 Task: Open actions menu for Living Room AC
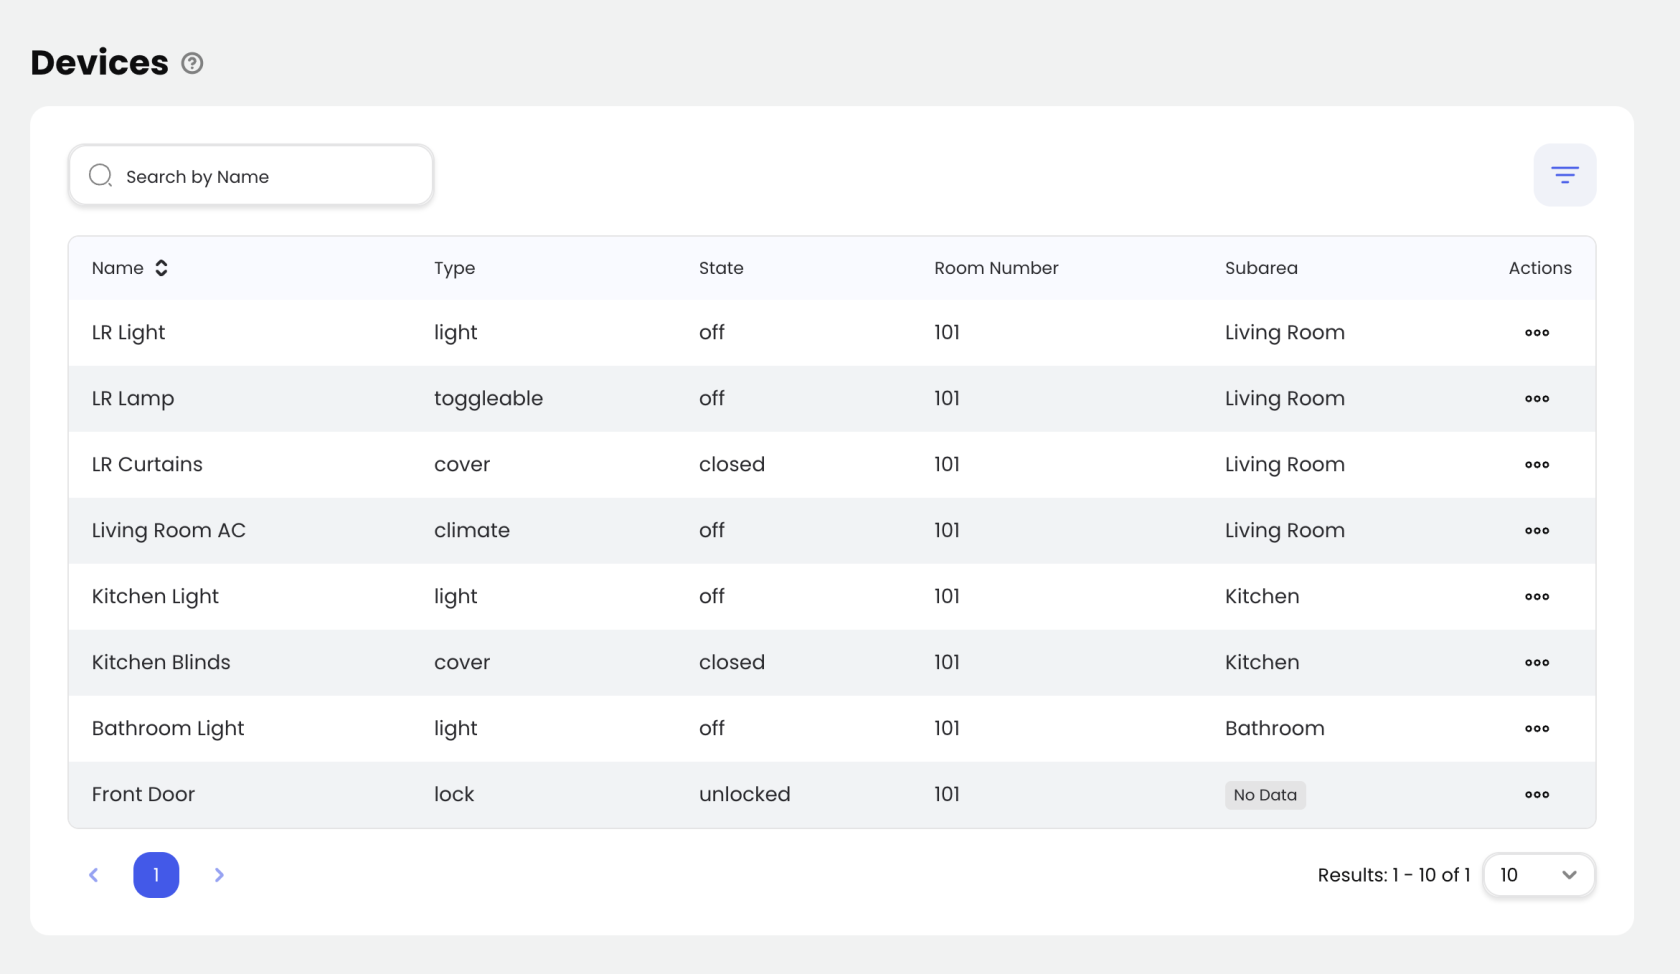(1536, 531)
